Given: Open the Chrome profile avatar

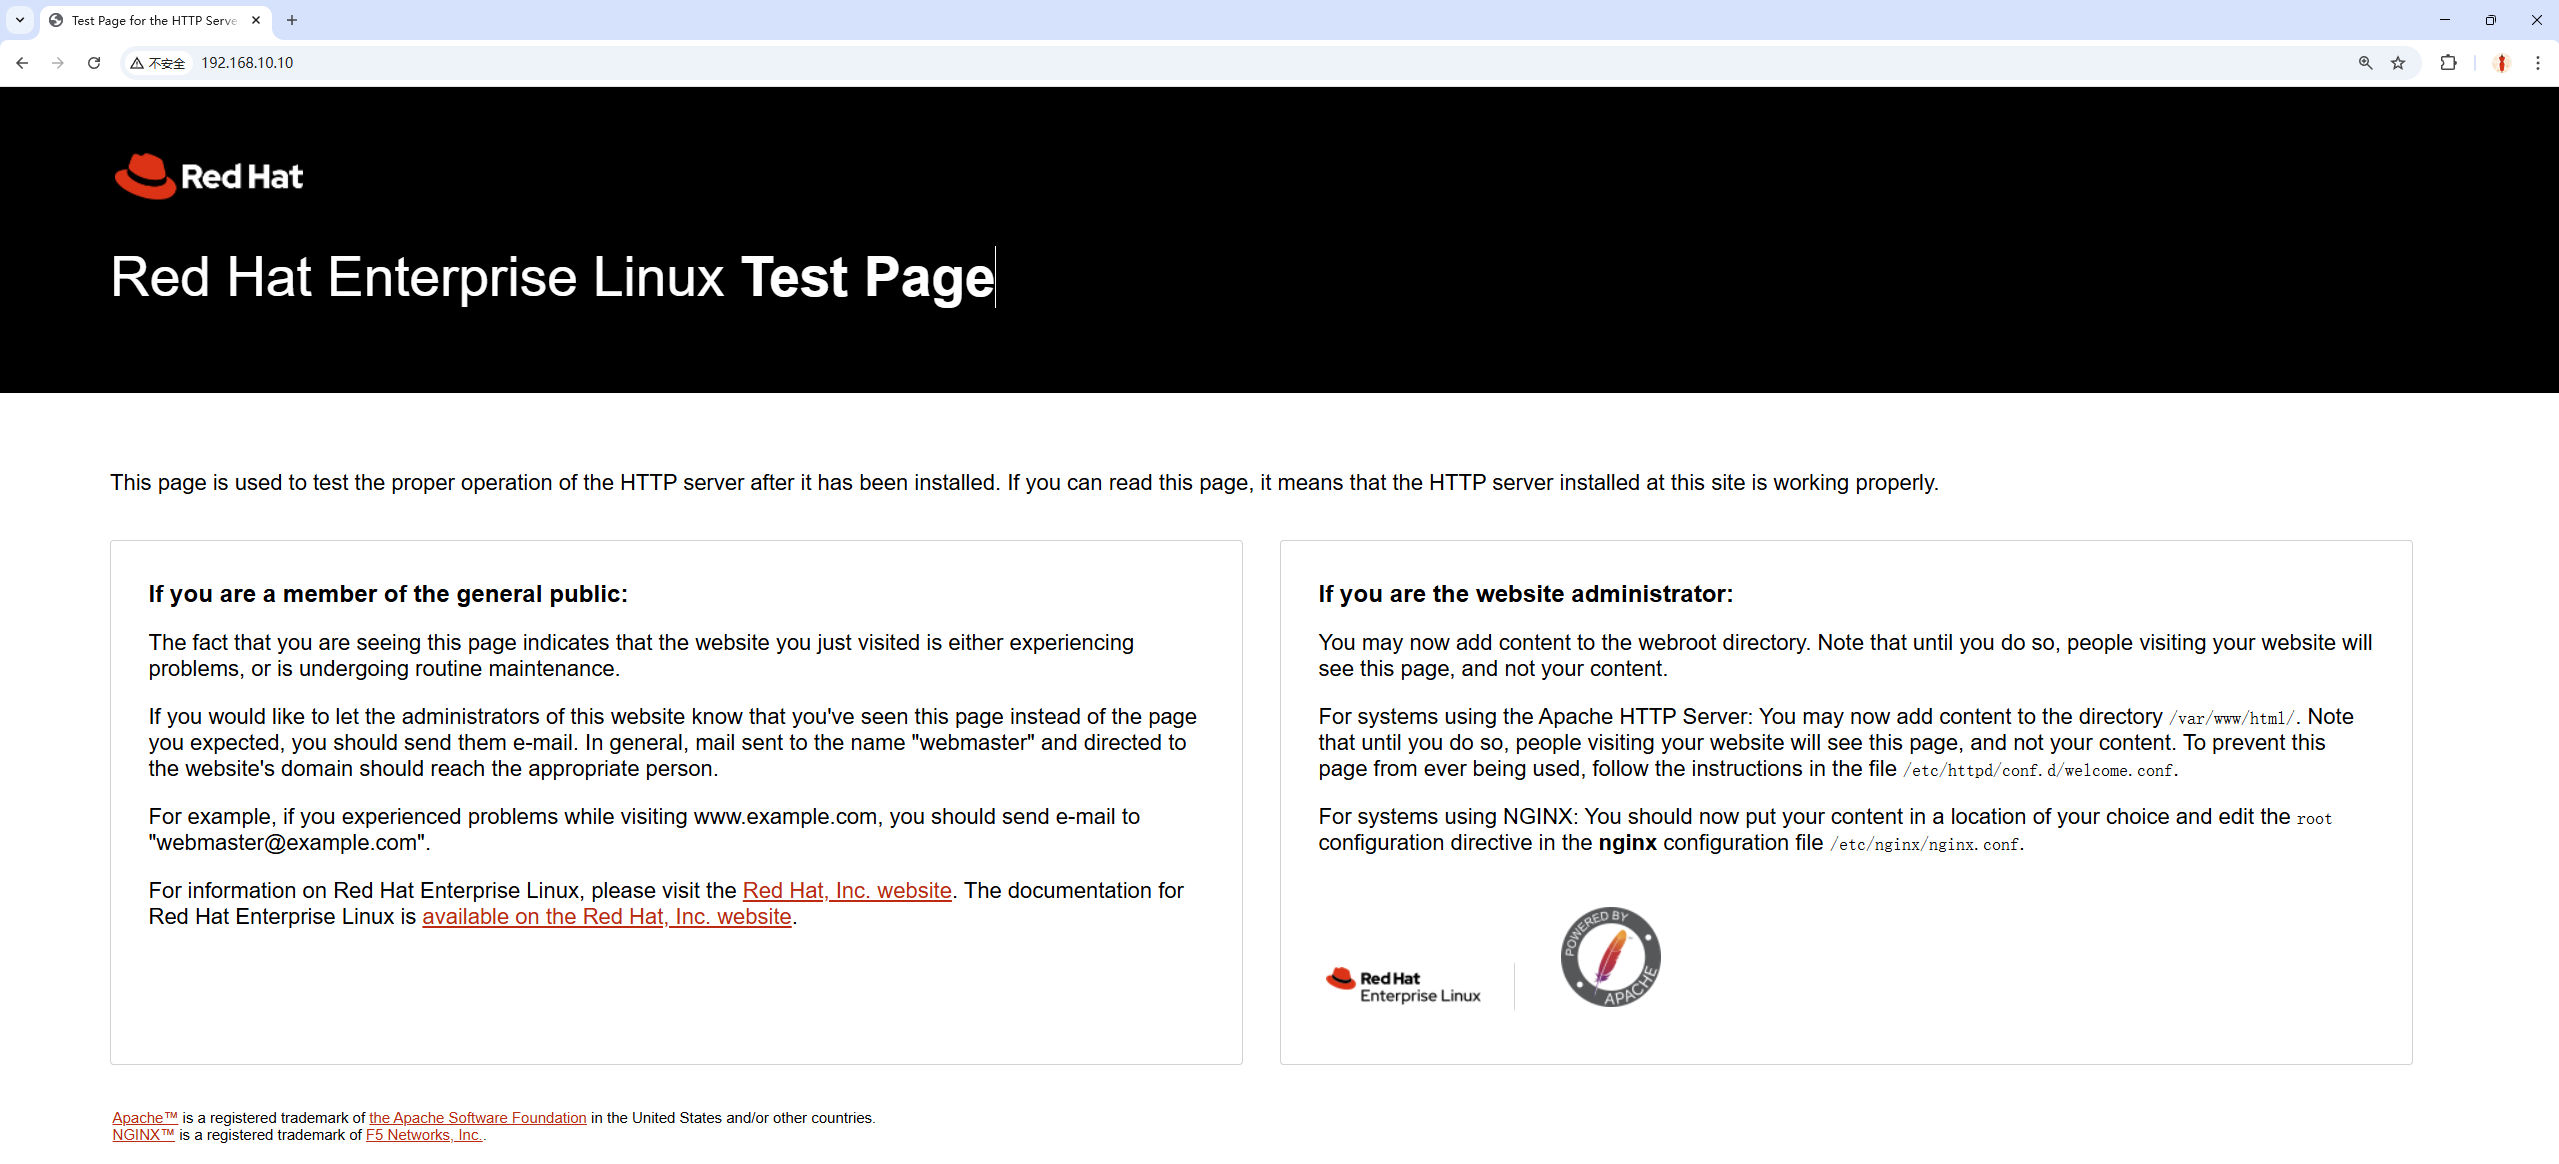Looking at the screenshot, I should coord(2502,63).
